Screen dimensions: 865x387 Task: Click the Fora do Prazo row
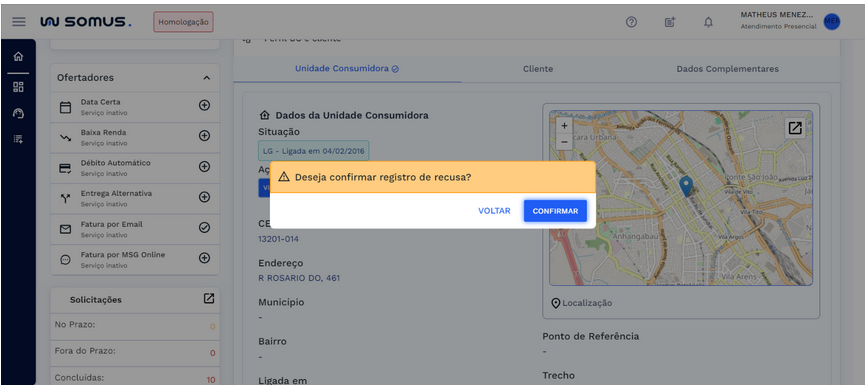tap(135, 352)
